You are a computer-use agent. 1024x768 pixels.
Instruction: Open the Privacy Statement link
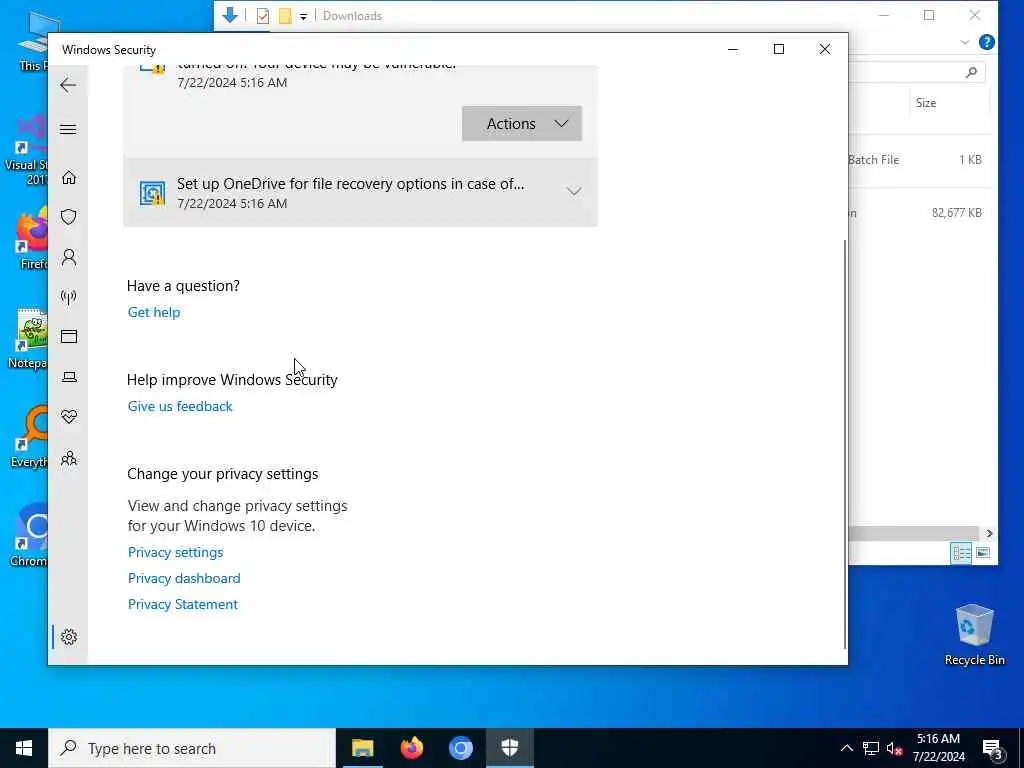coord(183,605)
